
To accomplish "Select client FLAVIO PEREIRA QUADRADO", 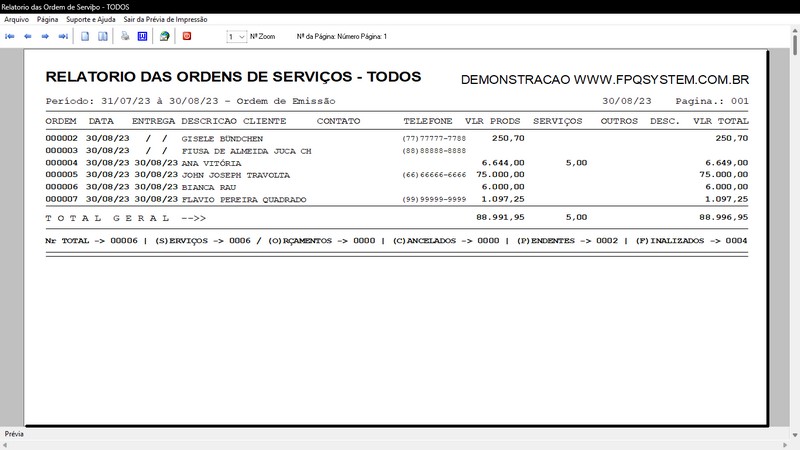I will (244, 199).
